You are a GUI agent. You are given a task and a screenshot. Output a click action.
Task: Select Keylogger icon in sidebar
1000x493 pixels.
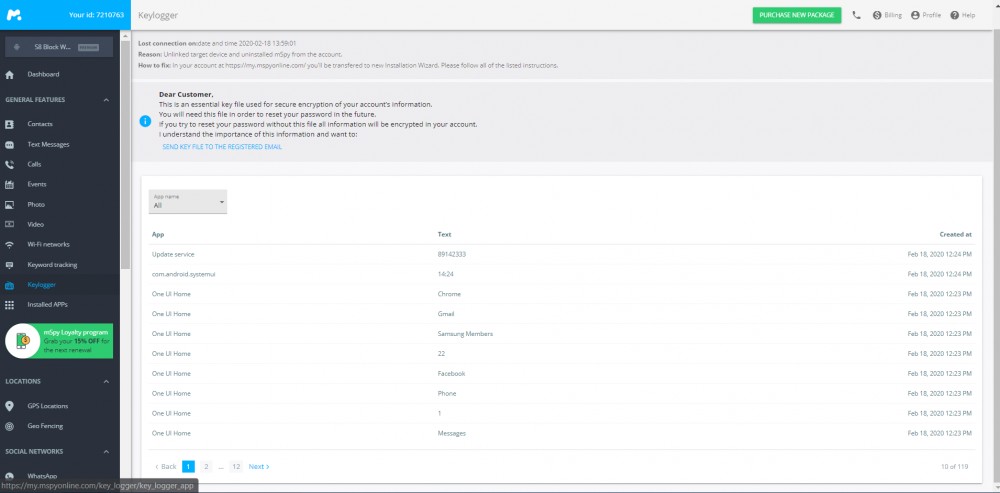pyautogui.click(x=10, y=285)
